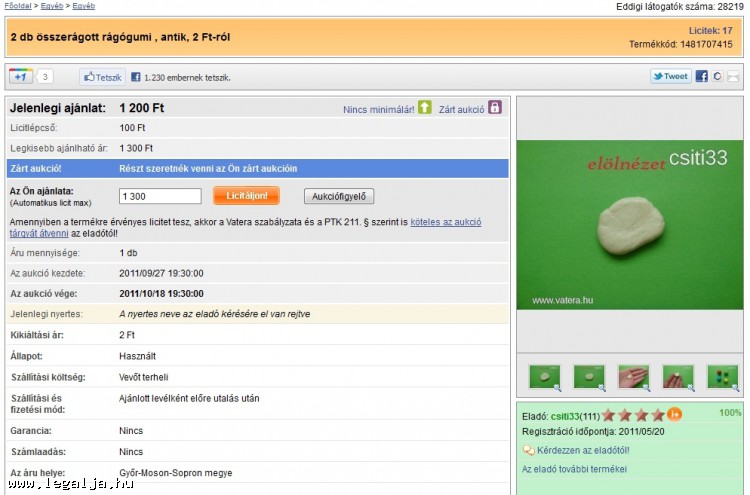The image size is (750, 495).
Task: Click the Facebook share icon beside Tweet
Action: [x=701, y=76]
